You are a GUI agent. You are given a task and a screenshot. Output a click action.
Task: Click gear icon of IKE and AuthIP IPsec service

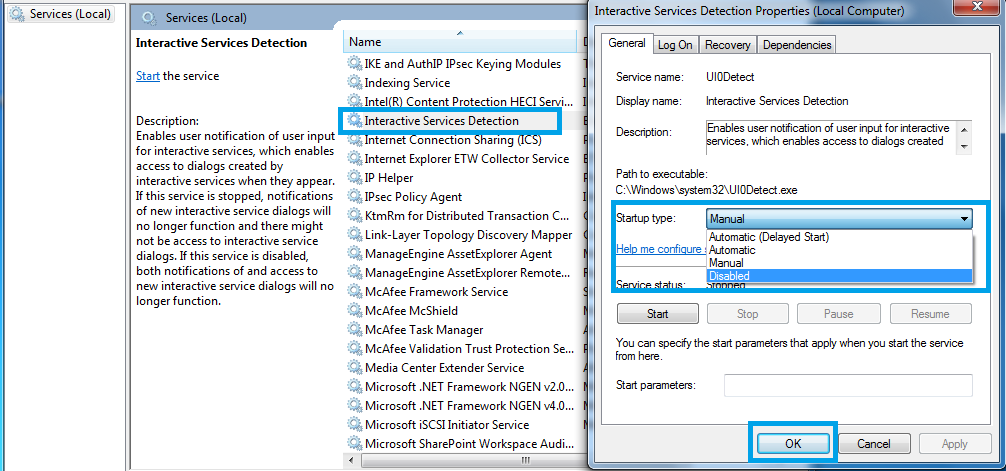(354, 64)
